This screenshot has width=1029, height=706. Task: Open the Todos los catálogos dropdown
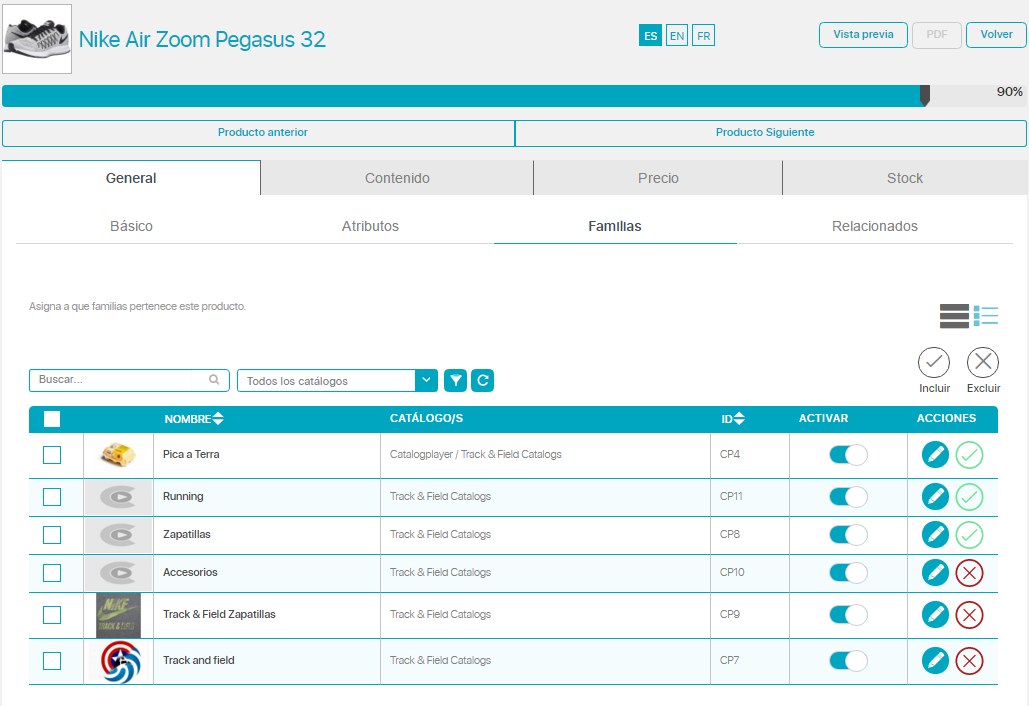click(x=337, y=381)
